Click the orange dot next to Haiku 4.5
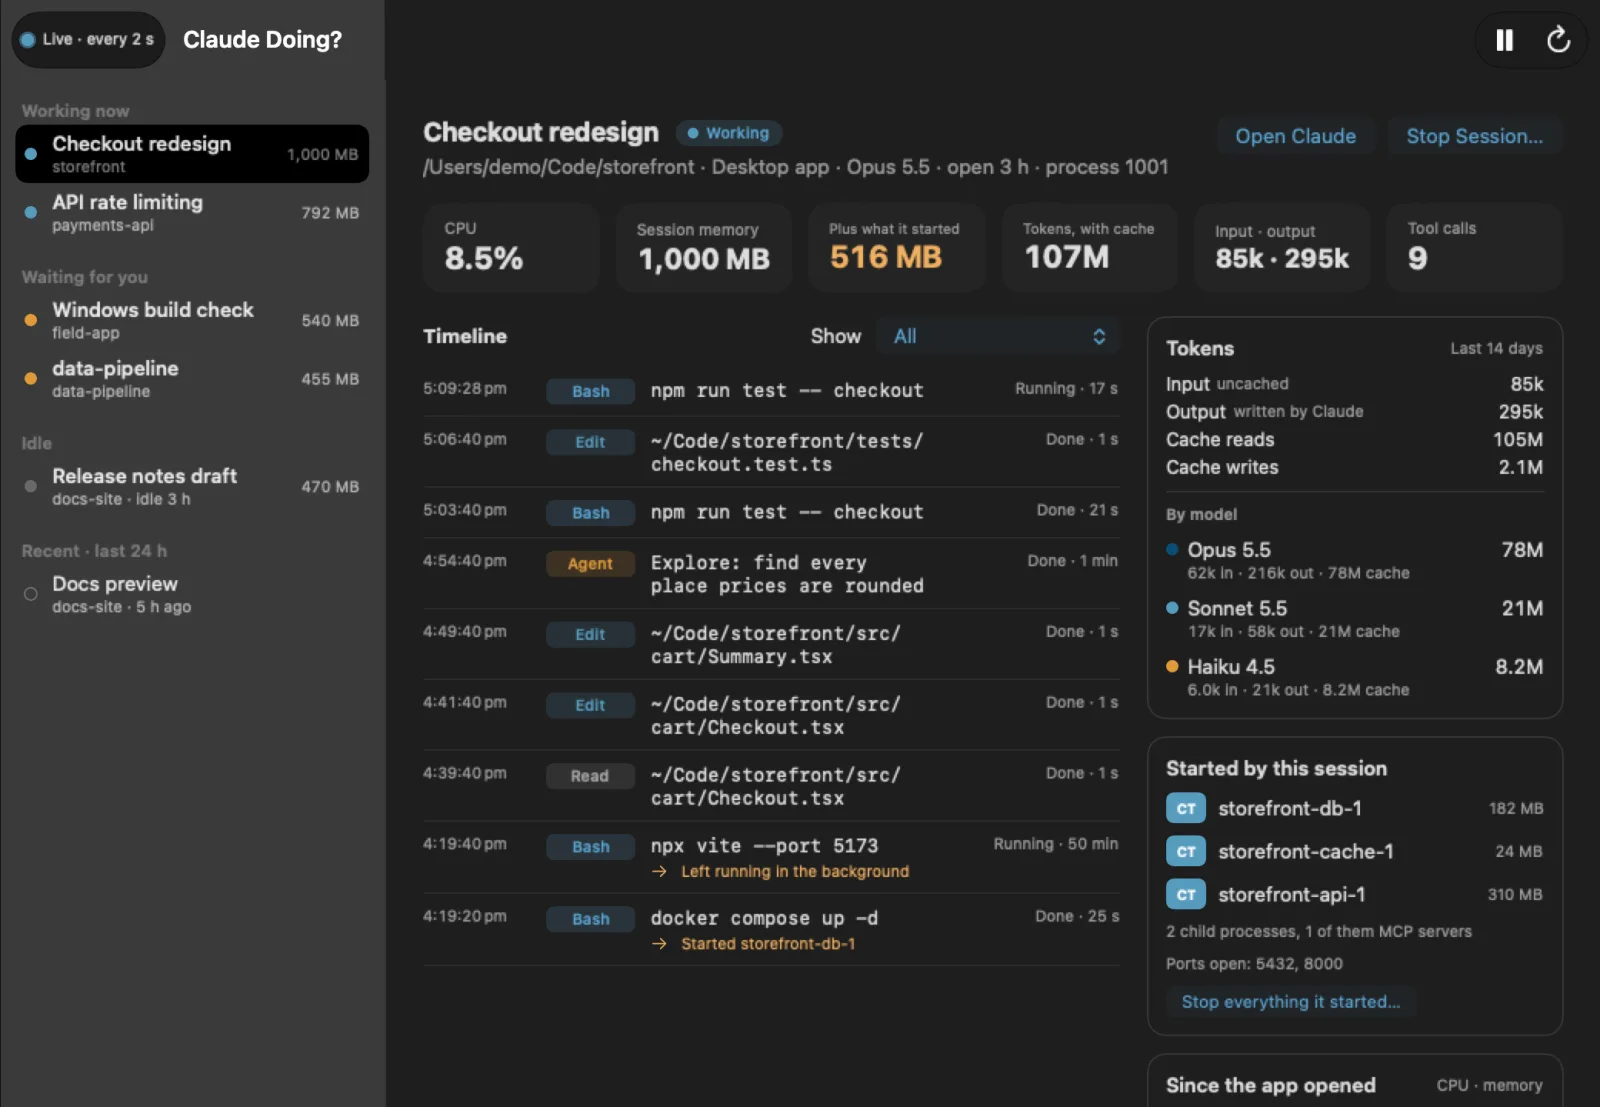 [x=1172, y=666]
